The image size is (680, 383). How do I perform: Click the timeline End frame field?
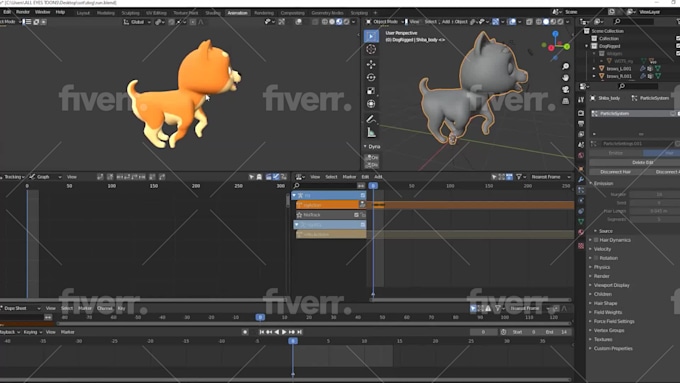(556, 332)
